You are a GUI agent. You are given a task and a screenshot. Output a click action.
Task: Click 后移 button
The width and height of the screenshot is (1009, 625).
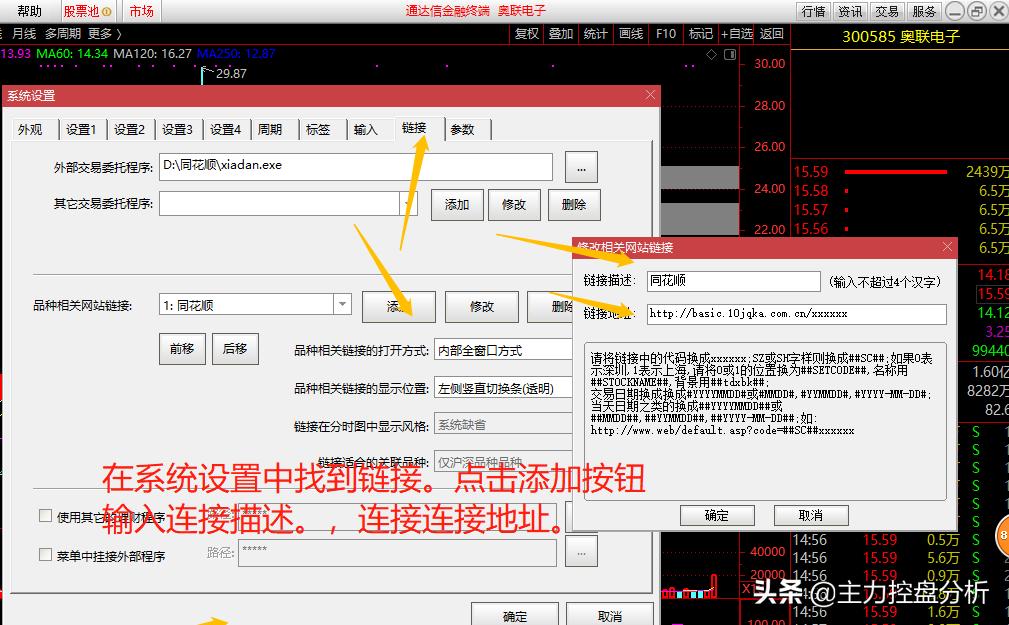(236, 349)
